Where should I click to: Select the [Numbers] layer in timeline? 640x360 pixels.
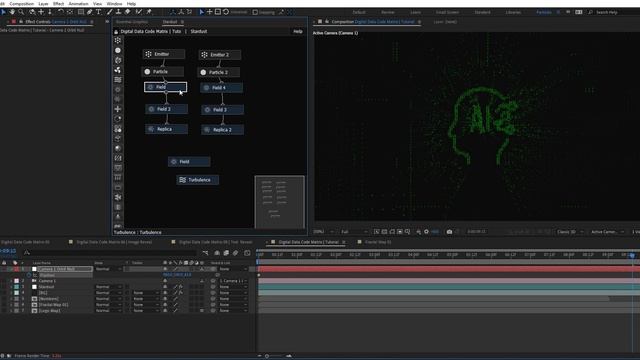(x=49, y=299)
